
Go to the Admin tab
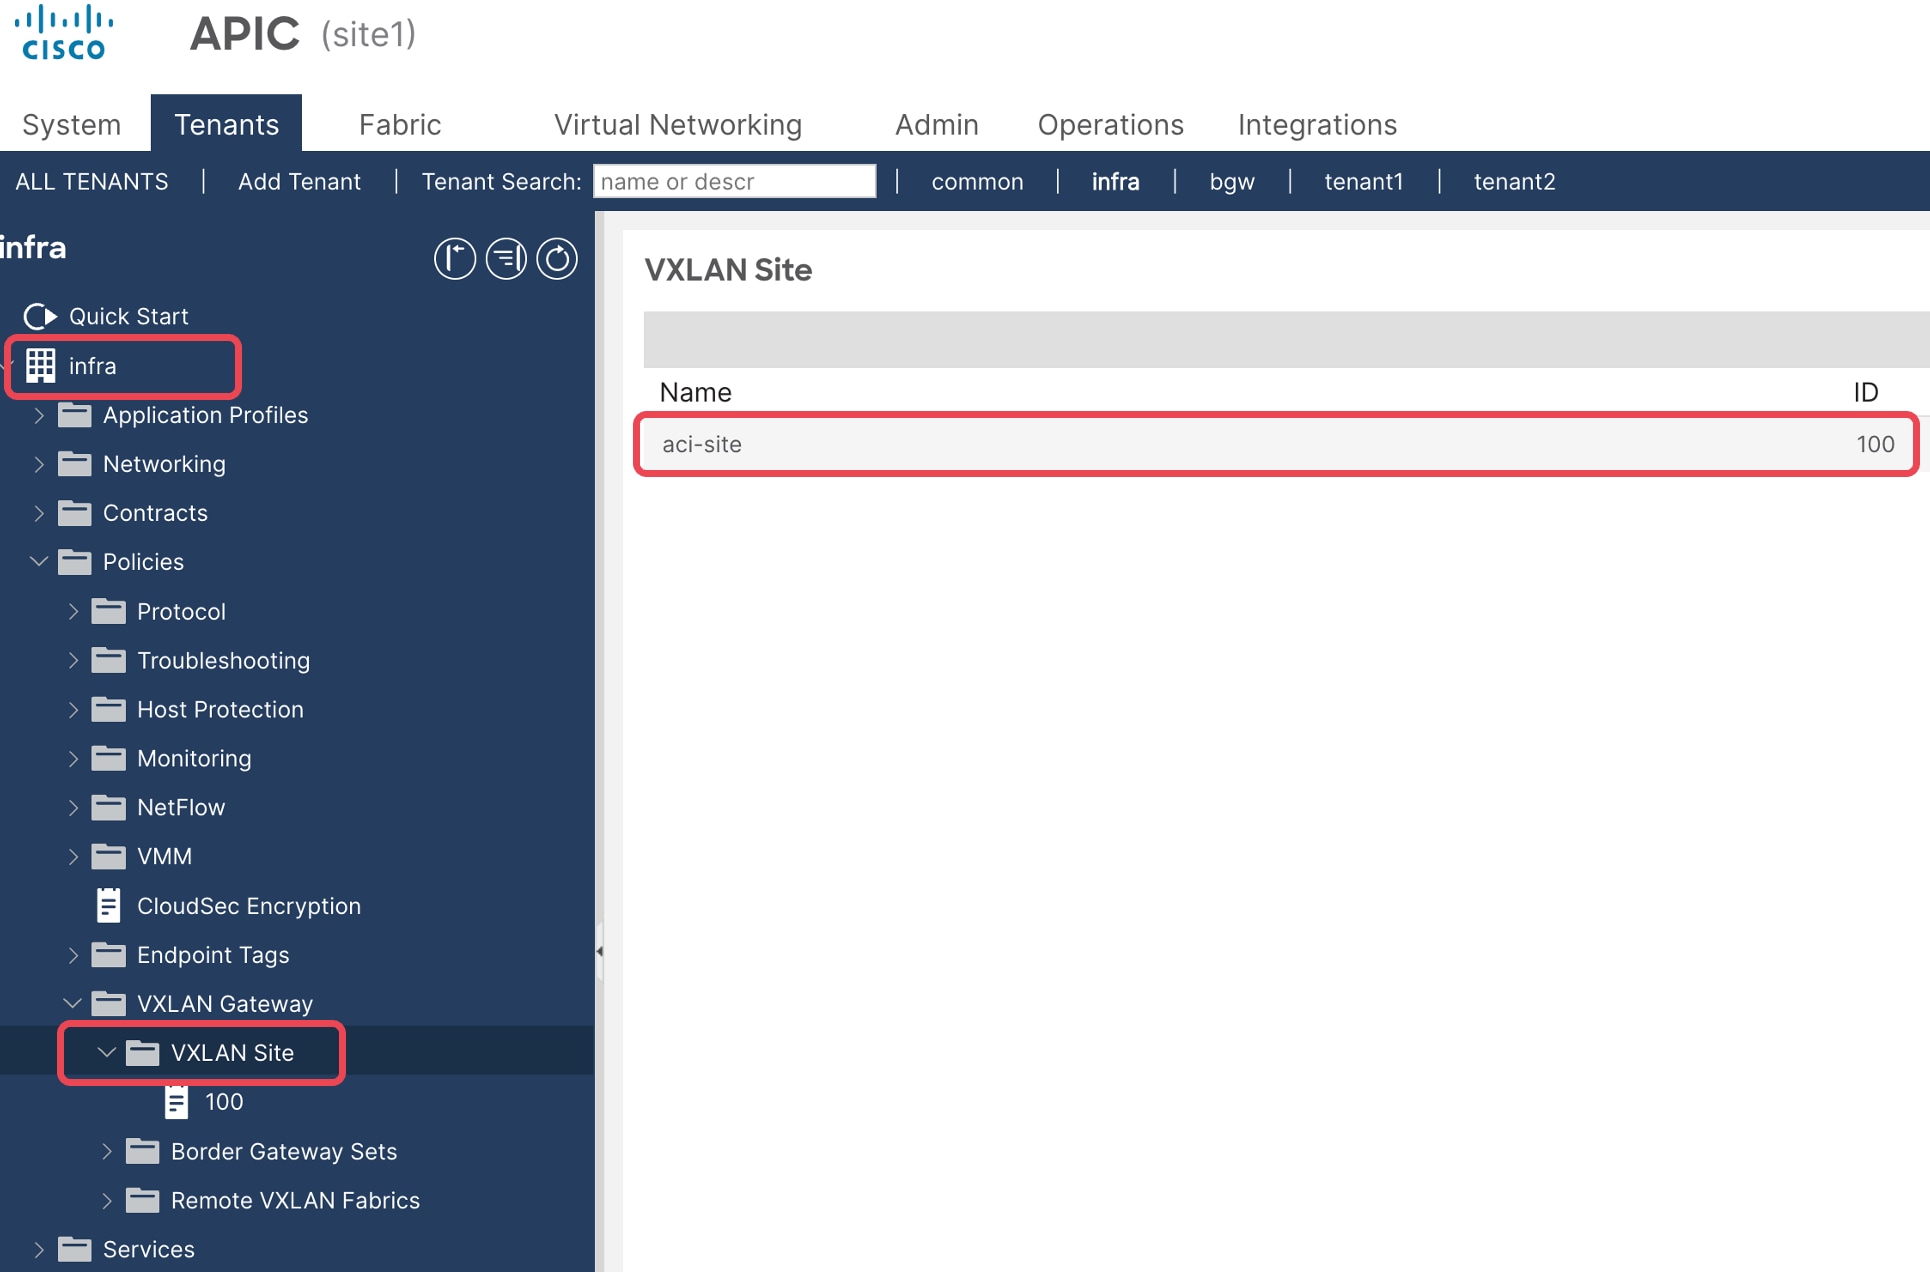pyautogui.click(x=936, y=124)
